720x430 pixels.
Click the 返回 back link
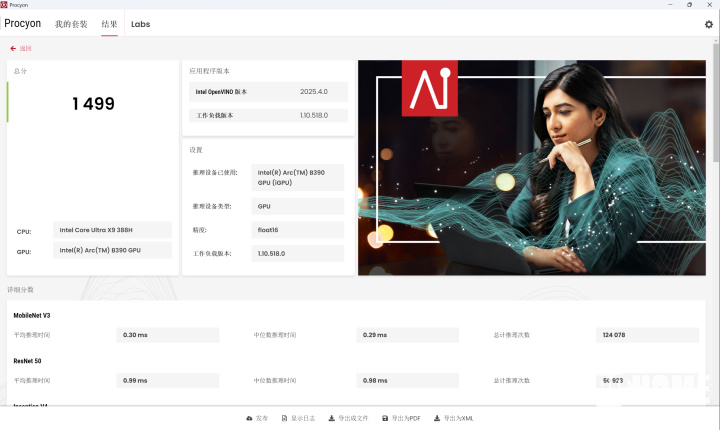pyautogui.click(x=25, y=48)
